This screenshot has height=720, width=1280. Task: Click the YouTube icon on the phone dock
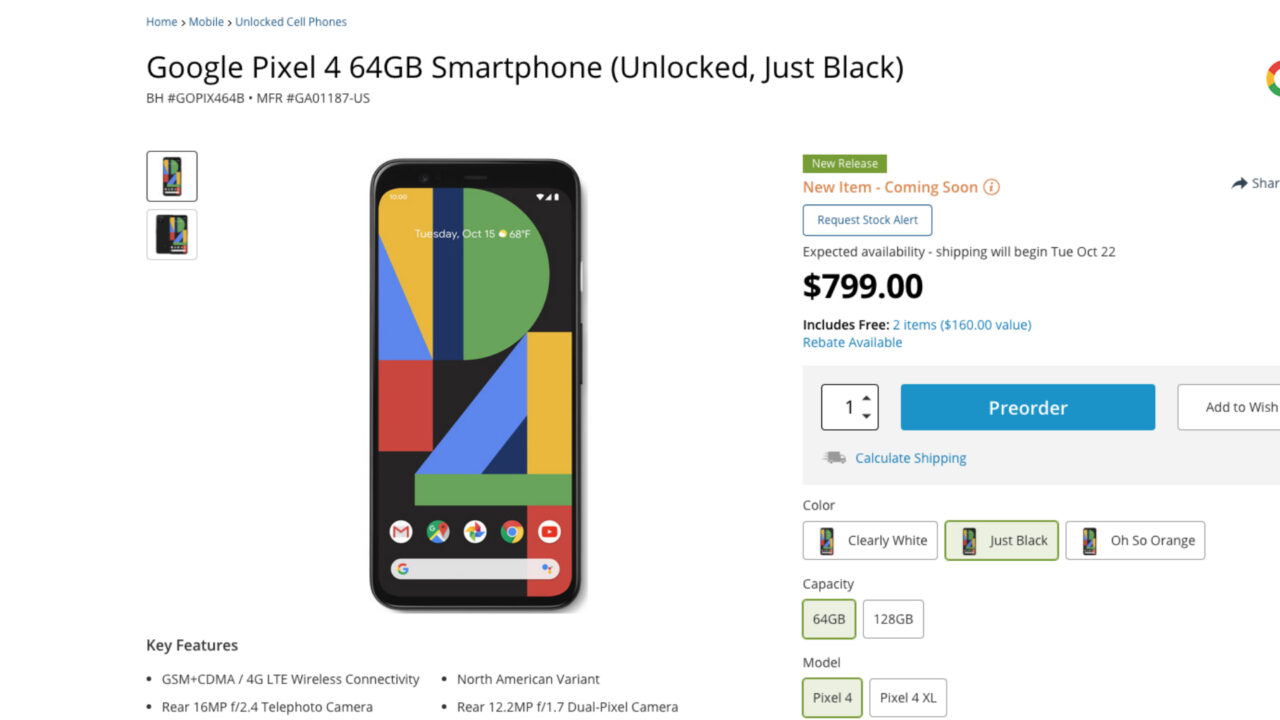[x=549, y=531]
